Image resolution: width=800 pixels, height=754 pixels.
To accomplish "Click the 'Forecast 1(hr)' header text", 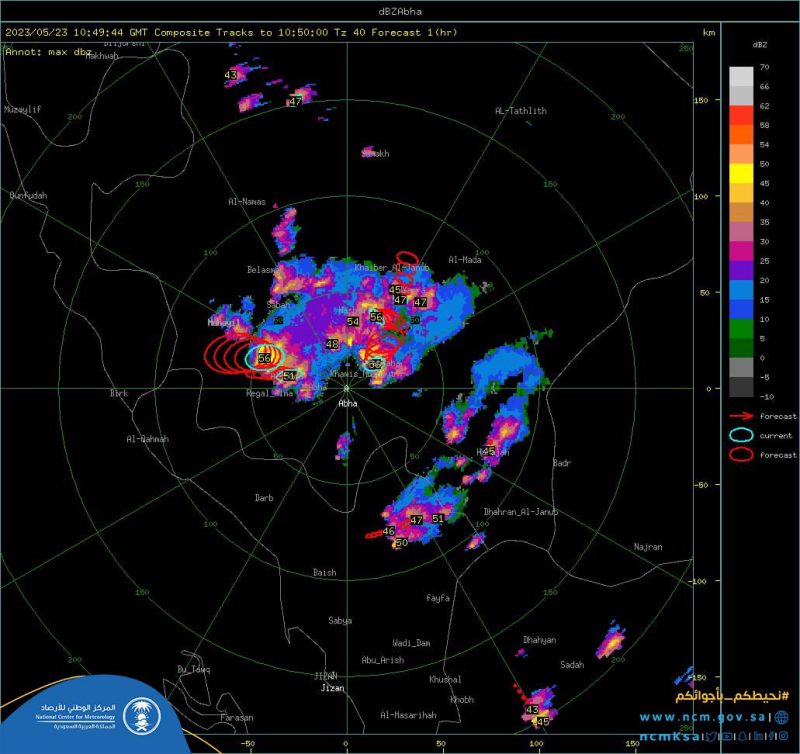I will point(414,32).
